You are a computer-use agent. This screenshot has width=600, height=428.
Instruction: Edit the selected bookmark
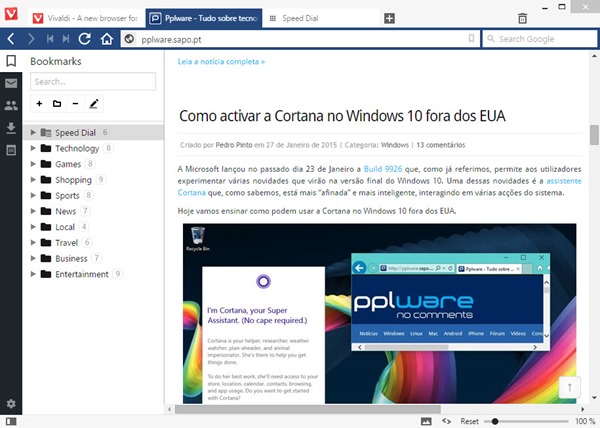click(94, 103)
